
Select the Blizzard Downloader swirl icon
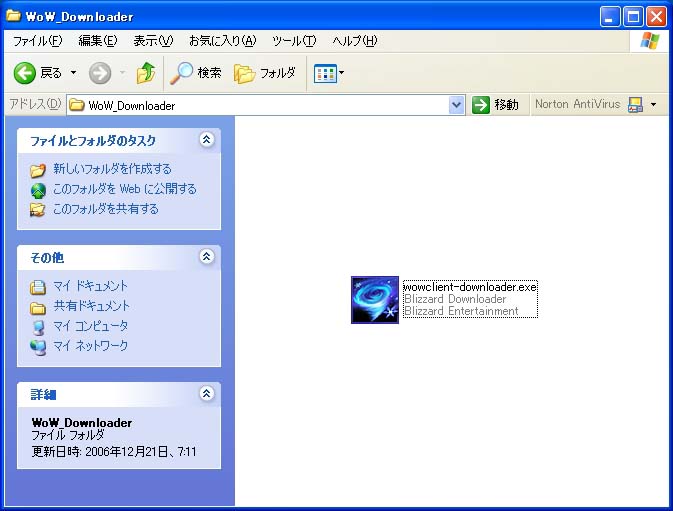pyautogui.click(x=375, y=299)
